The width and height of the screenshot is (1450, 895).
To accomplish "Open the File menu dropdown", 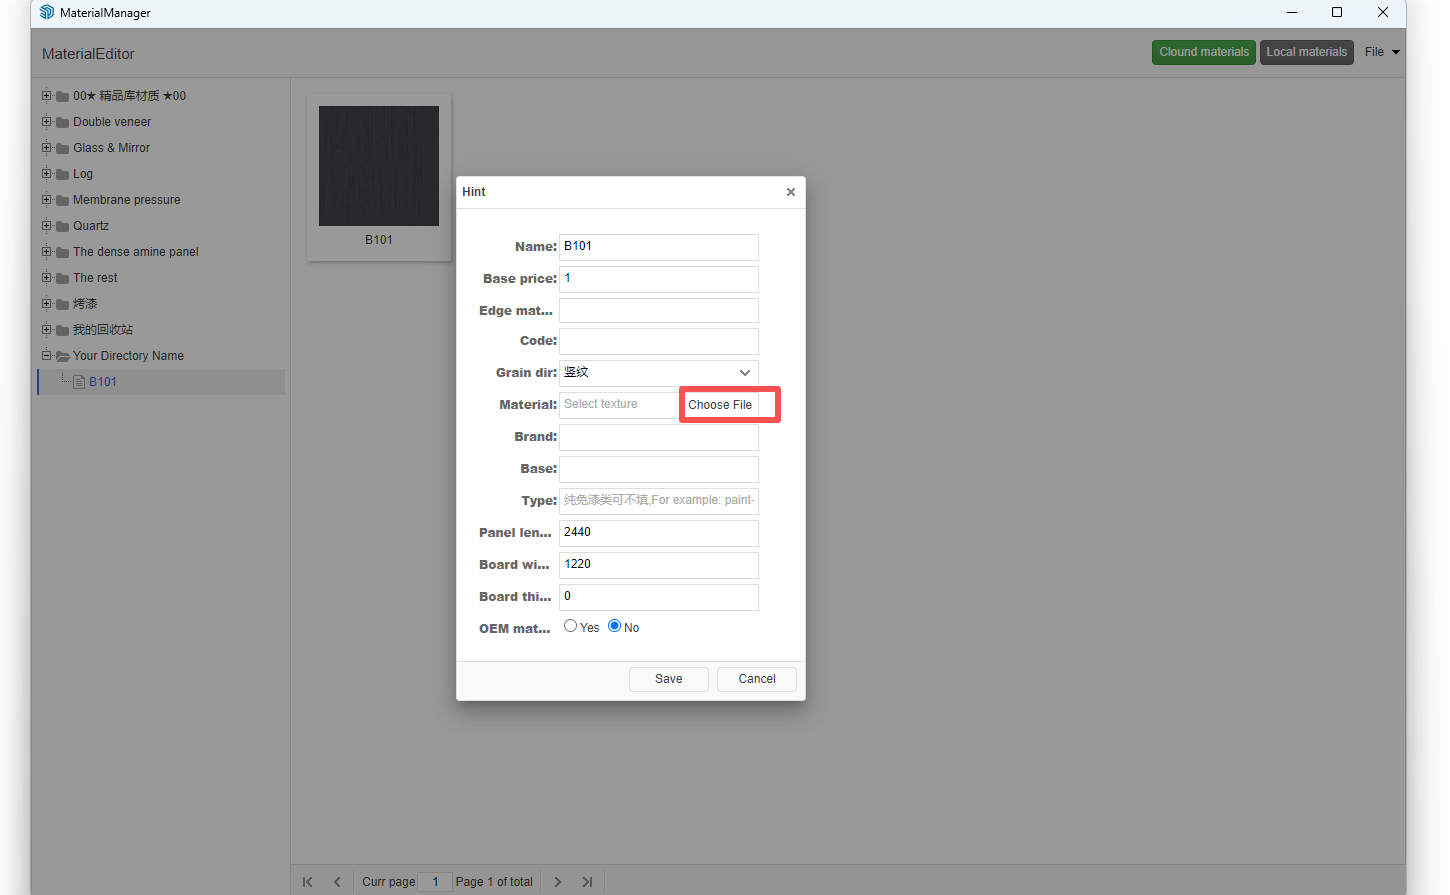I will pos(1382,52).
